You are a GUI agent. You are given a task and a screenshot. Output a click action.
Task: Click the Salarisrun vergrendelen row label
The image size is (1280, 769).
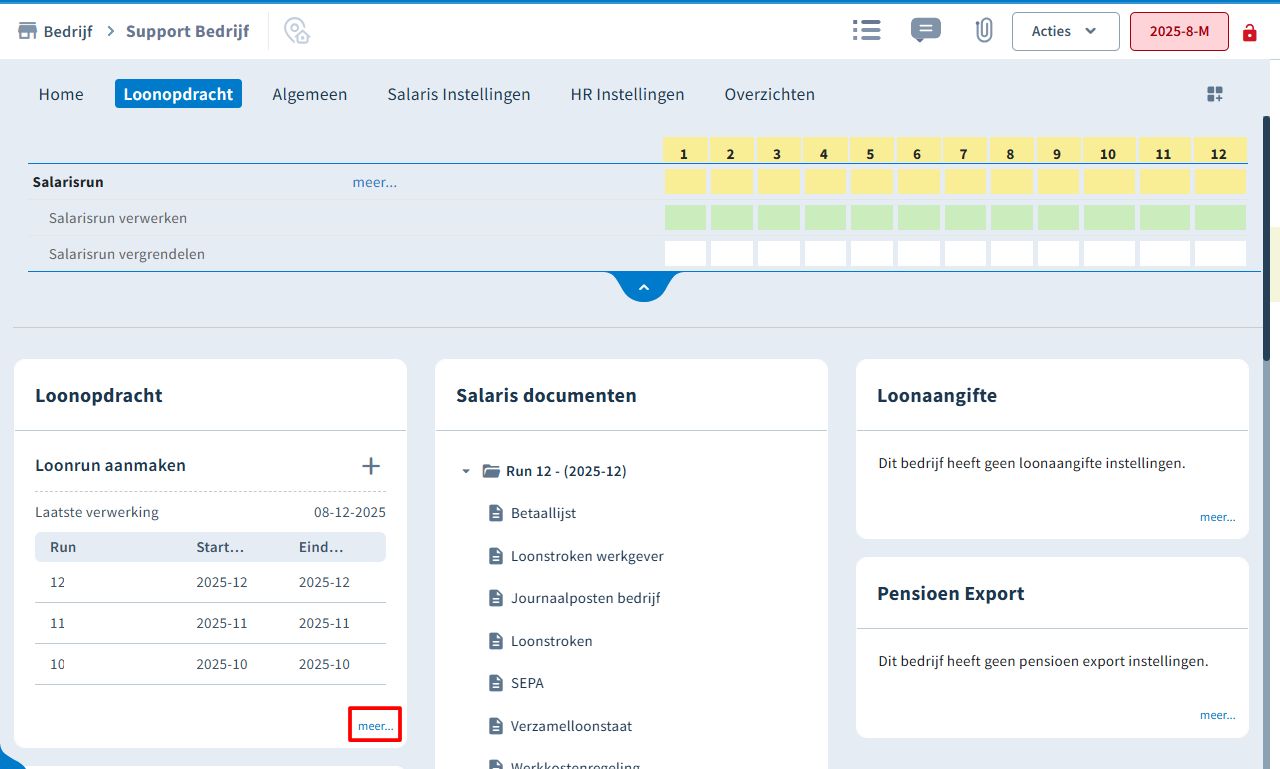127,254
